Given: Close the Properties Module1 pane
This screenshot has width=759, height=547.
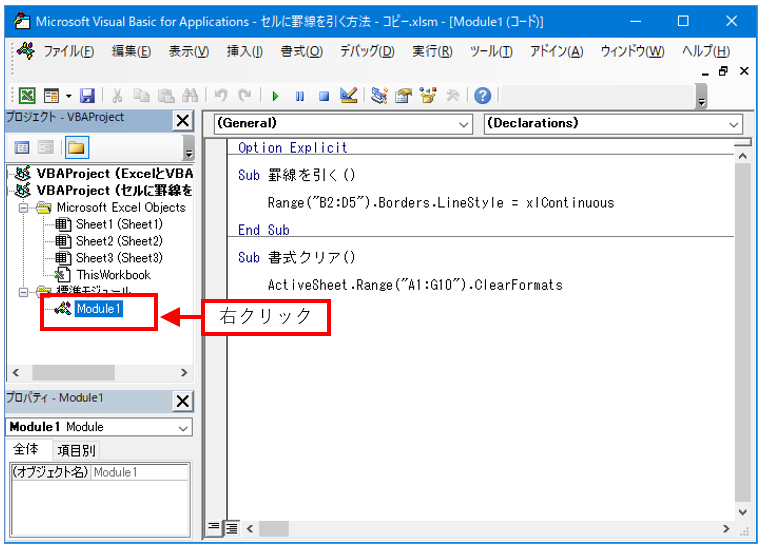Looking at the screenshot, I should tap(183, 401).
